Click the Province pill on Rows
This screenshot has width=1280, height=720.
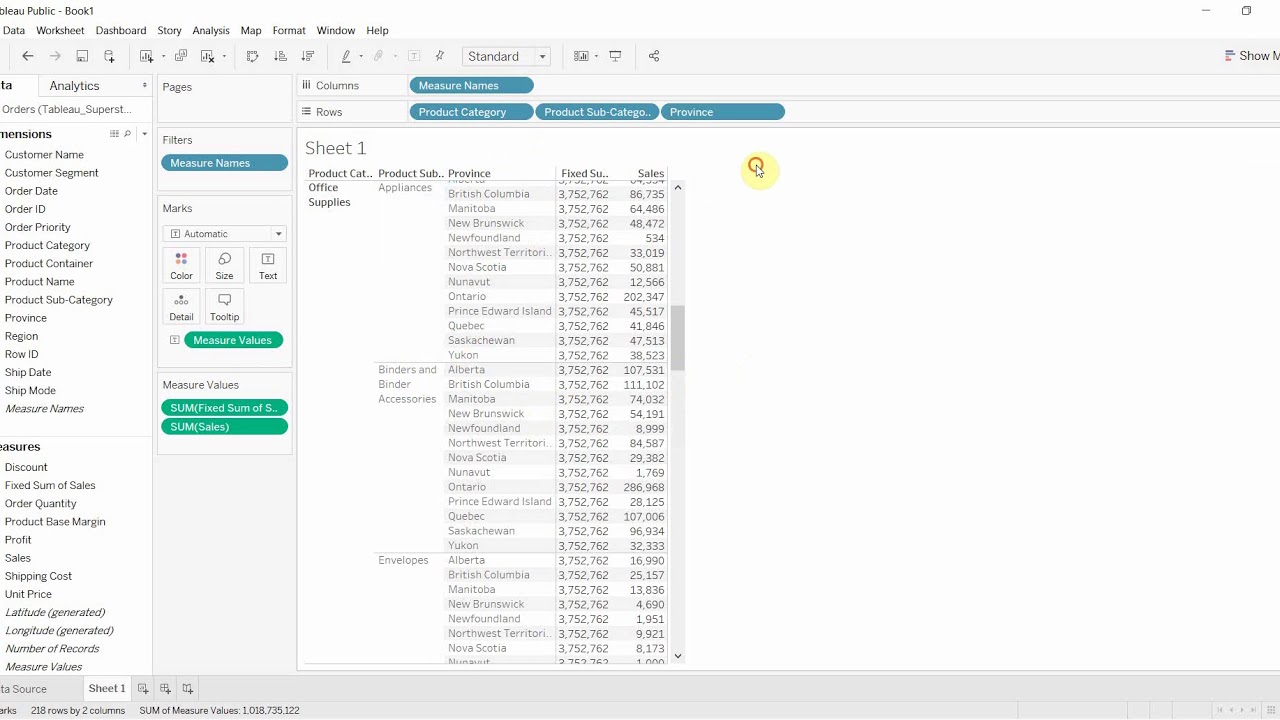723,112
